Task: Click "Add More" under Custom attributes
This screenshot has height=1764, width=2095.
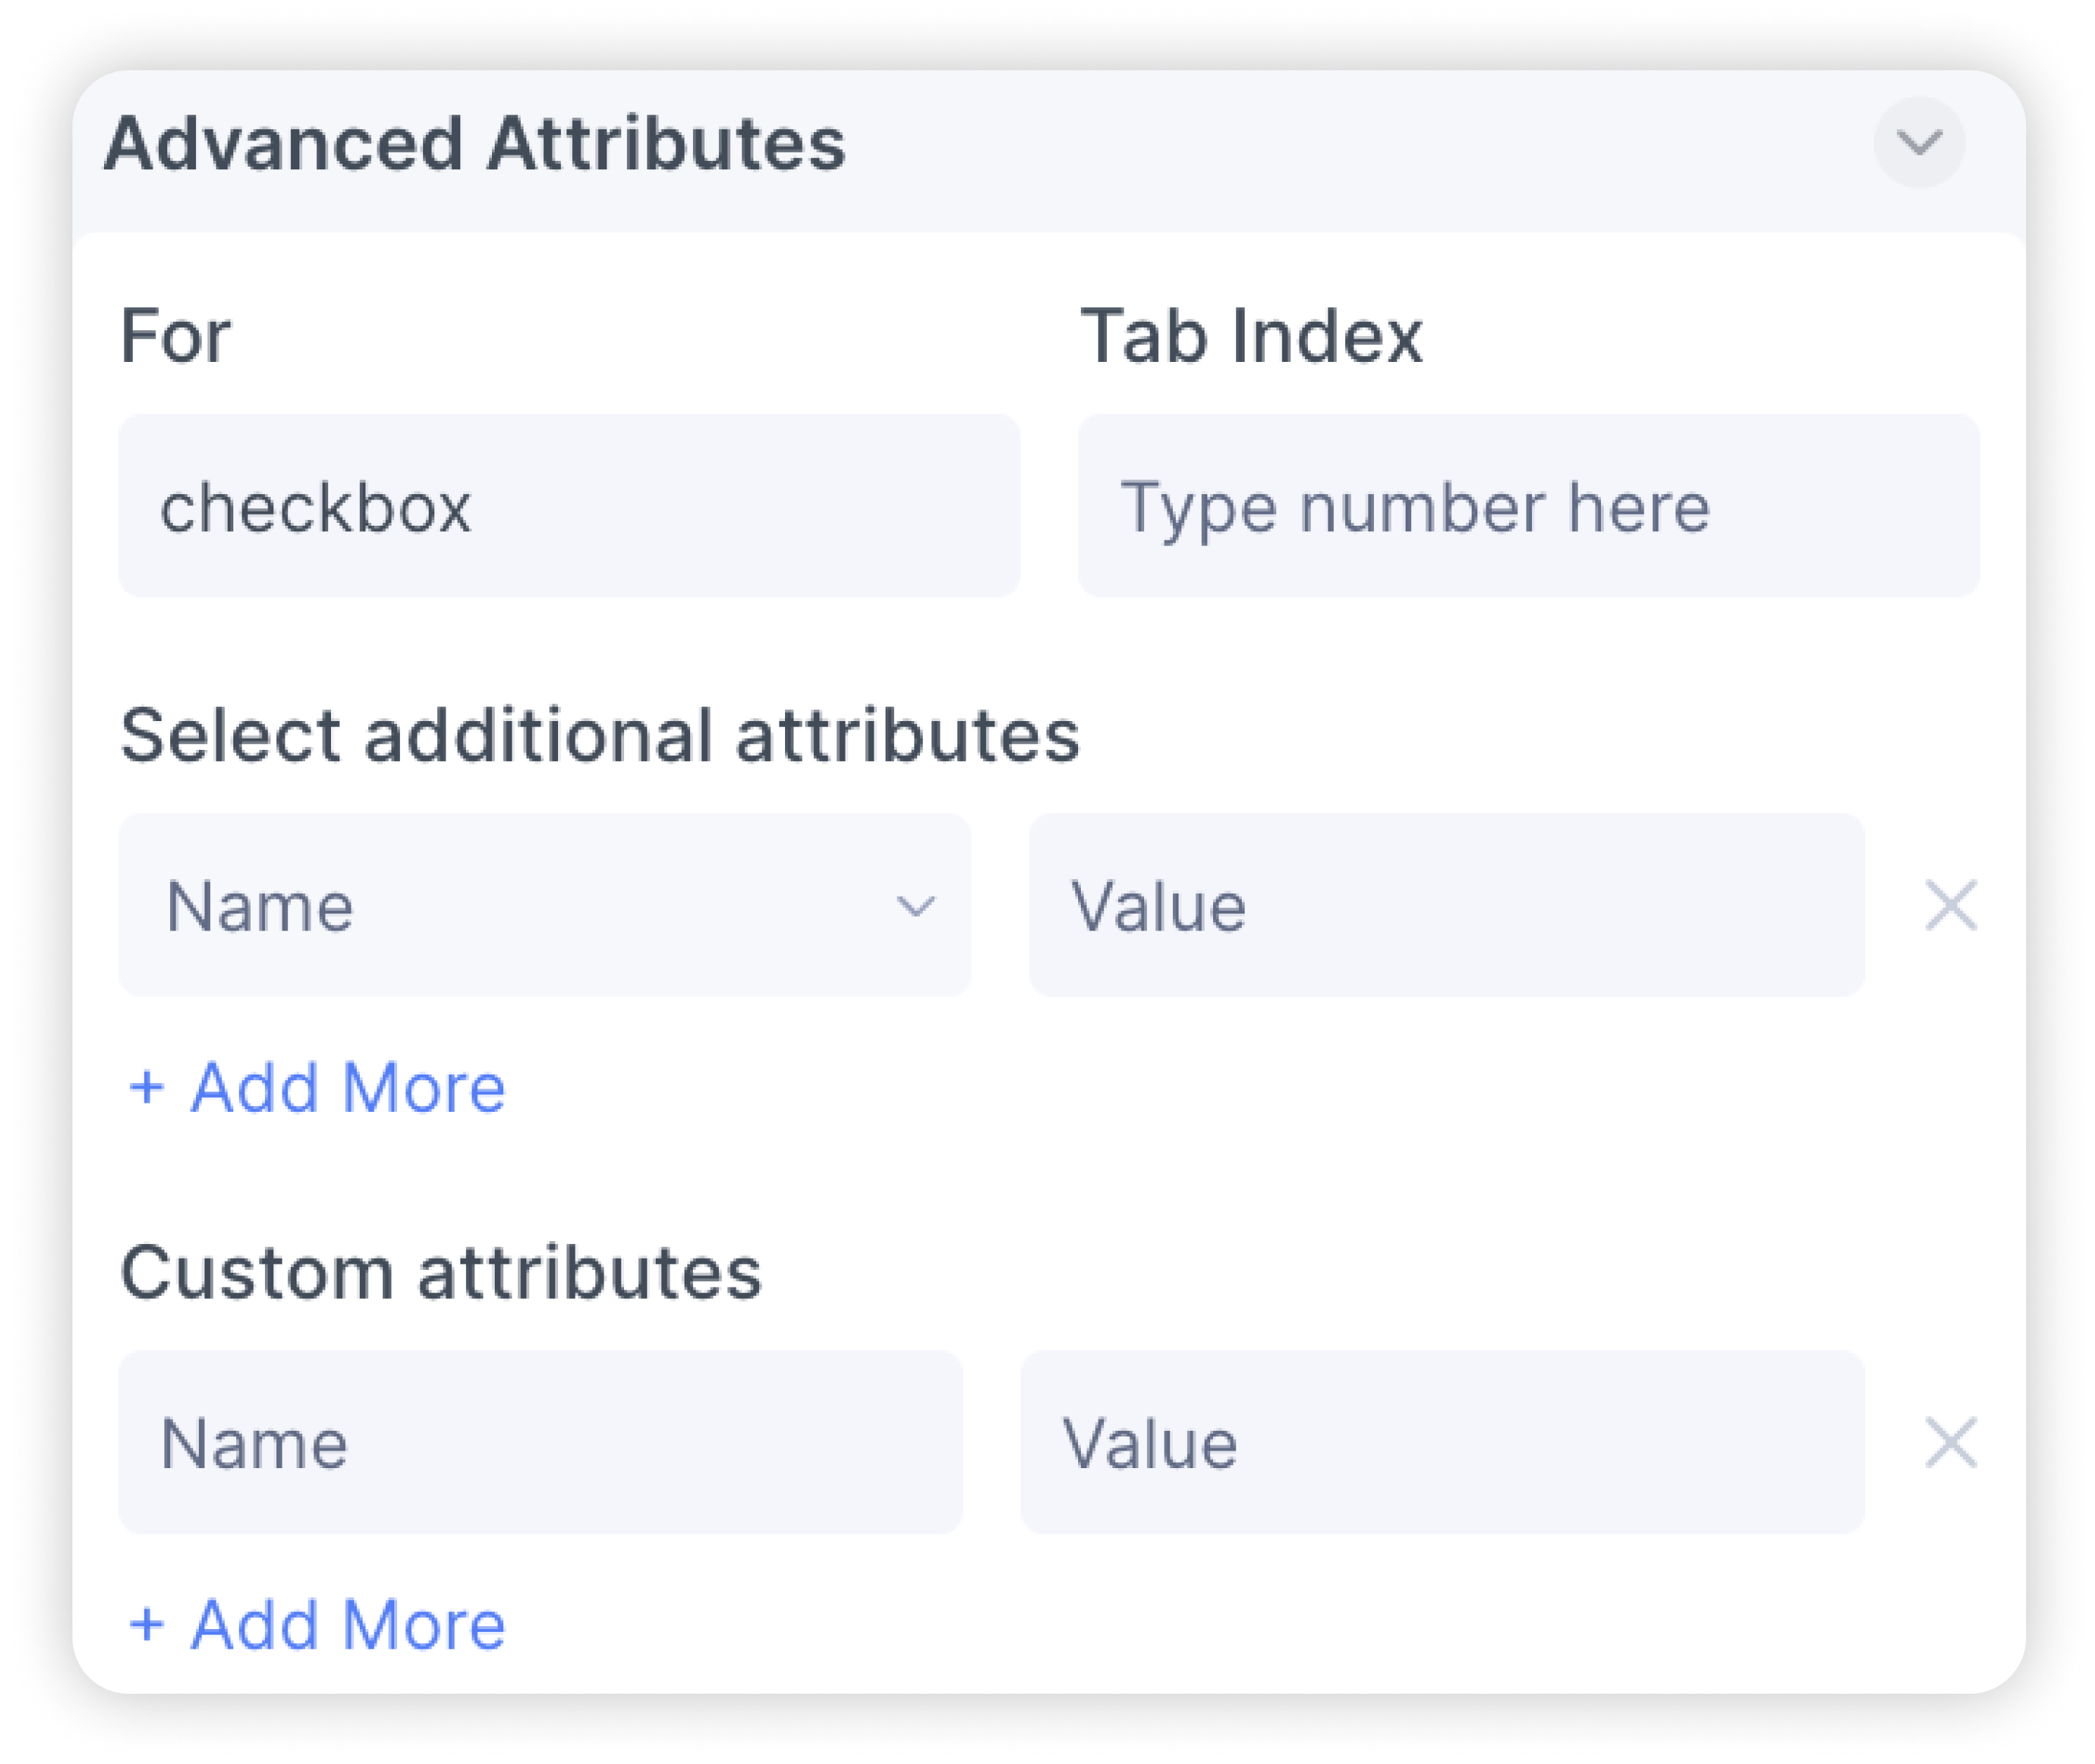Action: 348,1625
